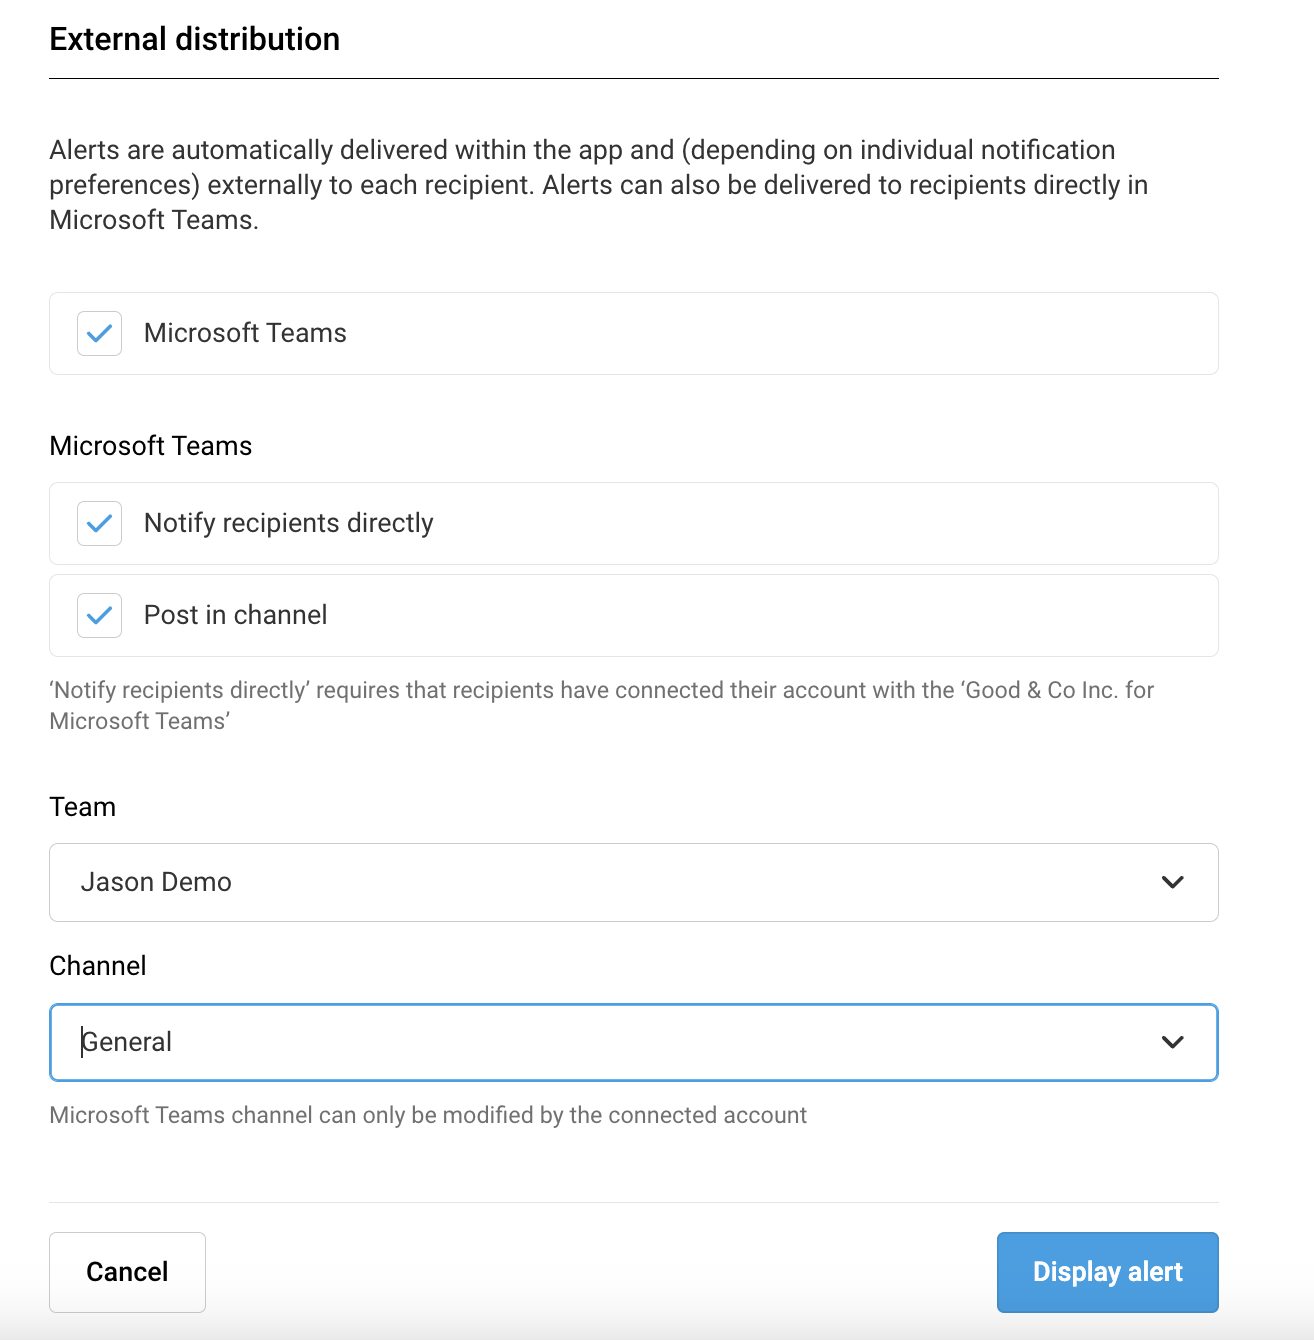Click empty space in Post in channel row
This screenshot has height=1340, width=1314.
click(x=800, y=616)
